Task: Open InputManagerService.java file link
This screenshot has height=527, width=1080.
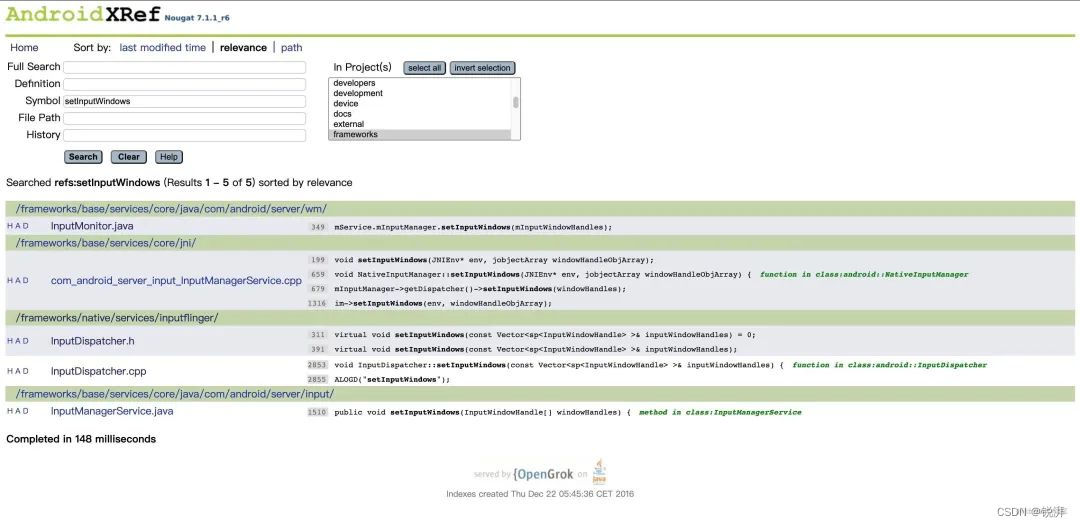Action: point(112,411)
